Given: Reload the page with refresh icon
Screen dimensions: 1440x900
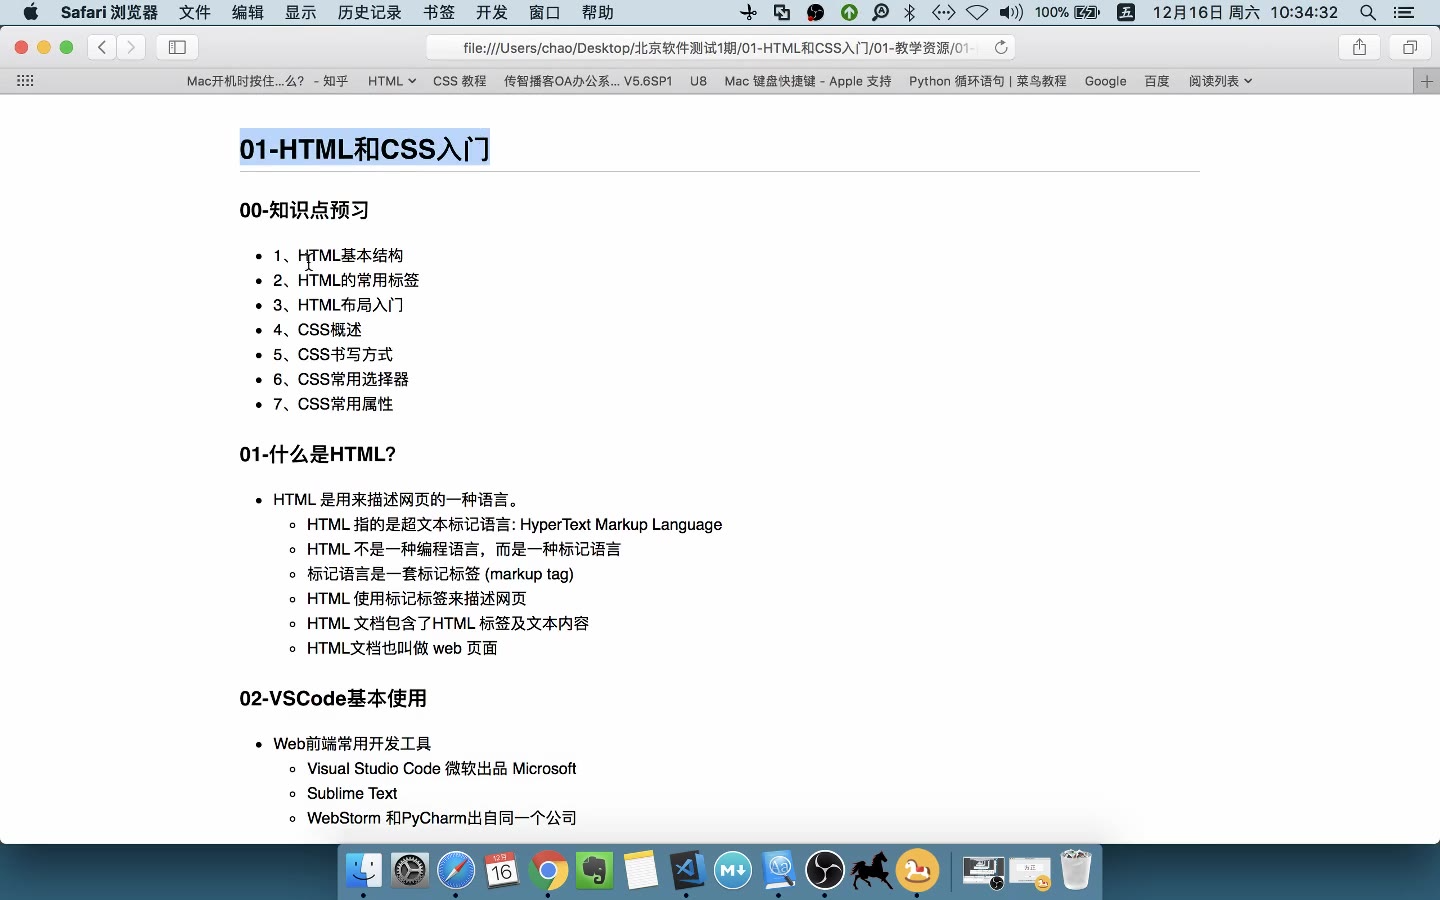Looking at the screenshot, I should (1001, 47).
